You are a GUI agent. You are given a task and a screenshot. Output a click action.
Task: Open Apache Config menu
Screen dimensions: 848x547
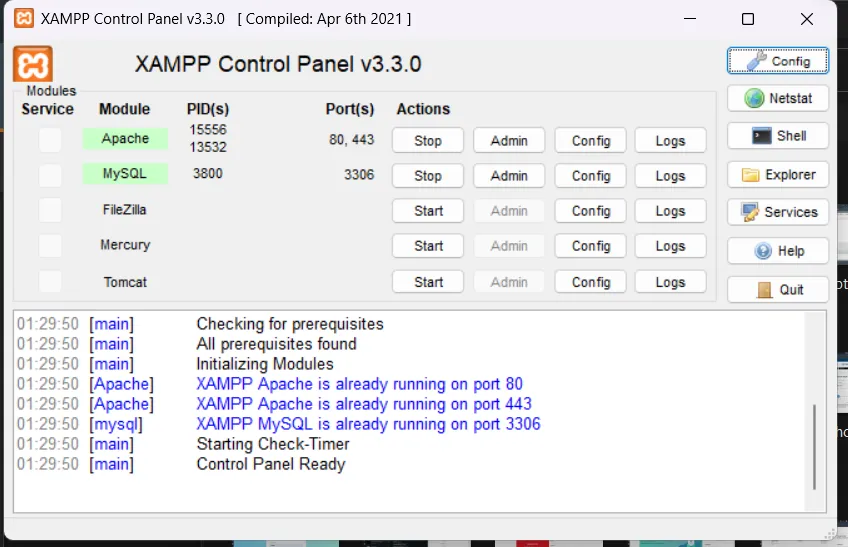point(591,141)
